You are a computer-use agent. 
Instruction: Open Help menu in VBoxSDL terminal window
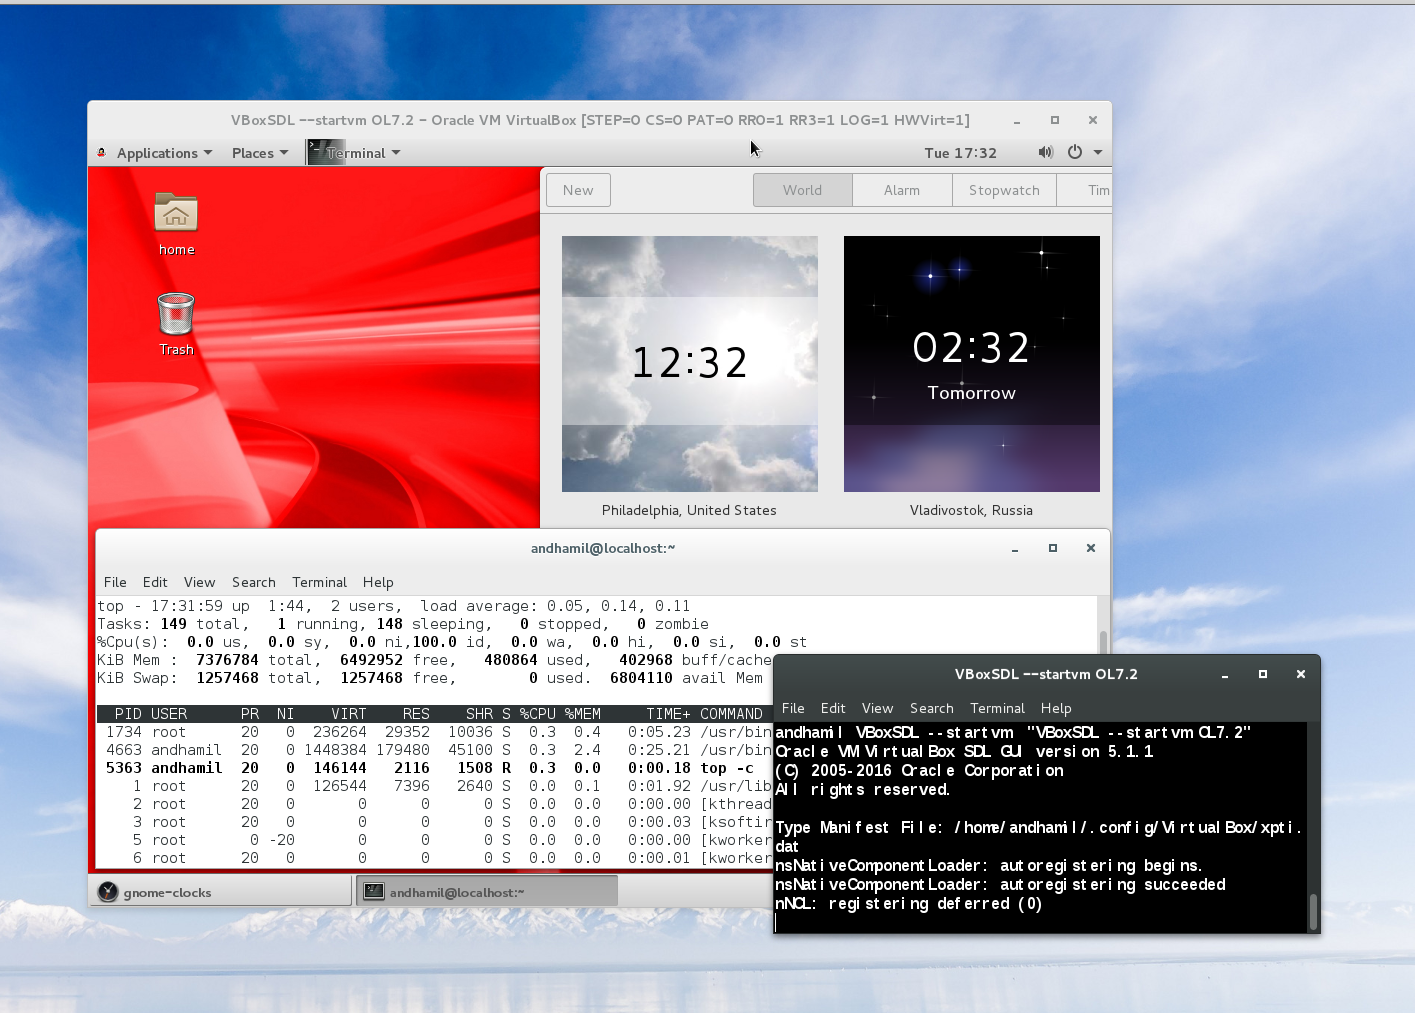tap(1056, 708)
